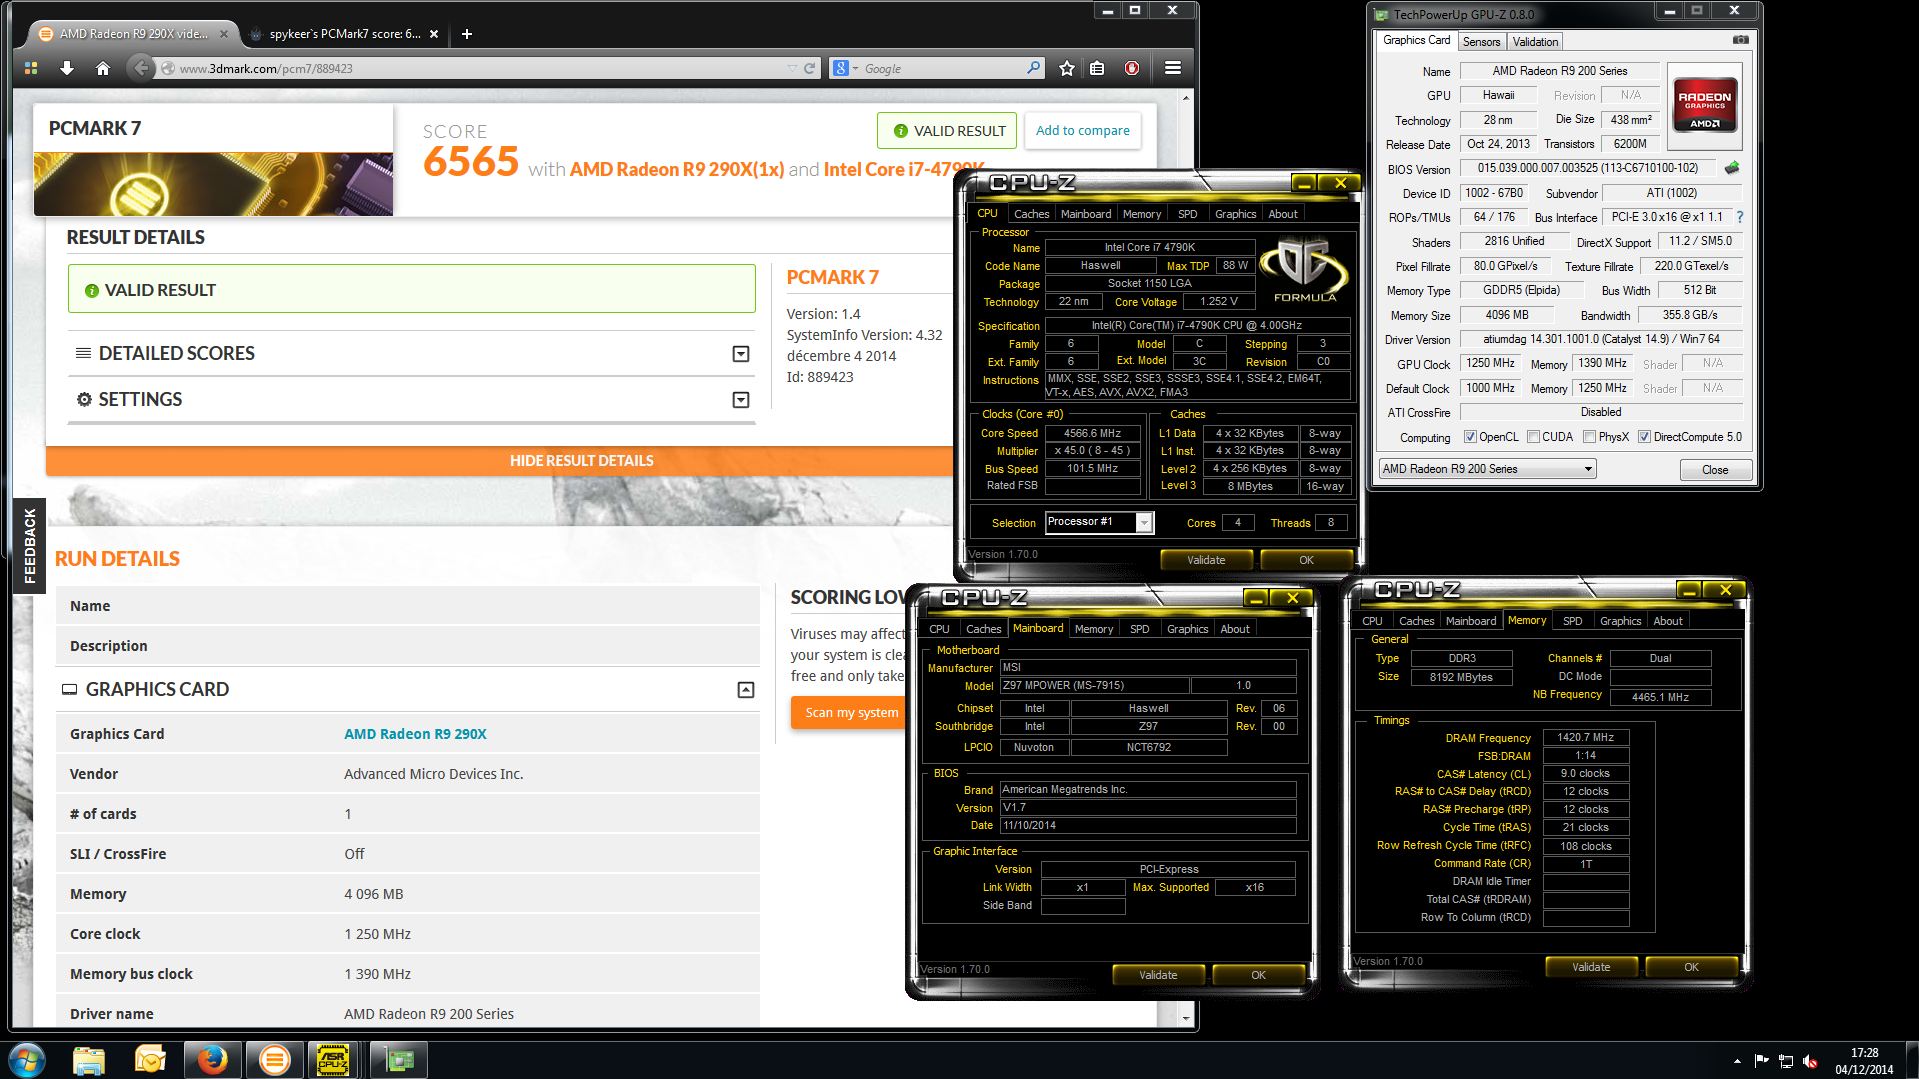The height and width of the screenshot is (1079, 1919).
Task: Collapse Graphics Card section
Action: [x=746, y=690]
